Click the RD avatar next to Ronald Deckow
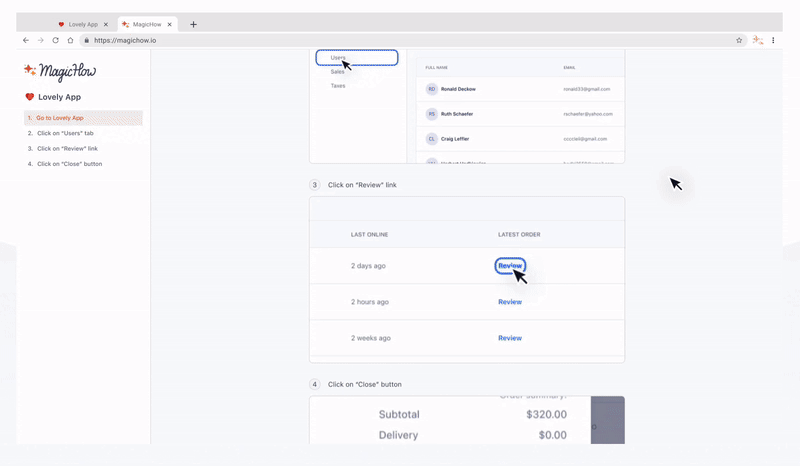Viewport: 800px width, 466px height. pyautogui.click(x=432, y=89)
